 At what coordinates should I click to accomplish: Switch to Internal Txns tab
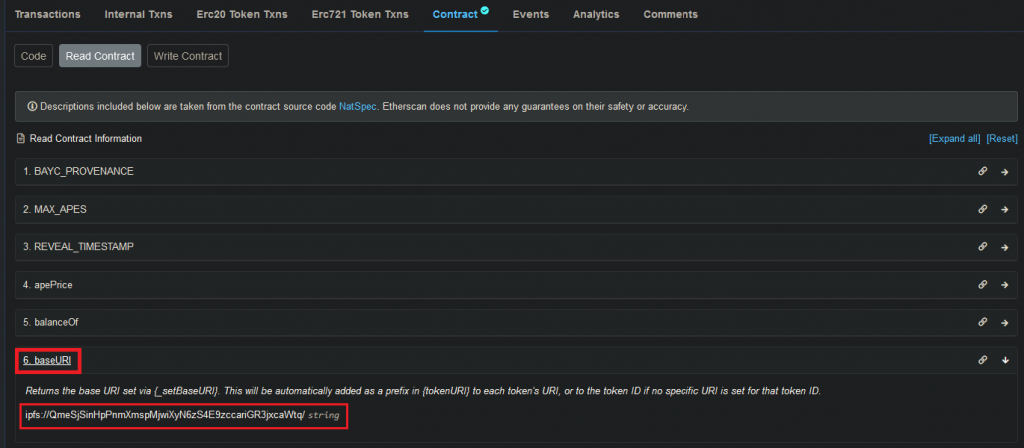coord(138,14)
